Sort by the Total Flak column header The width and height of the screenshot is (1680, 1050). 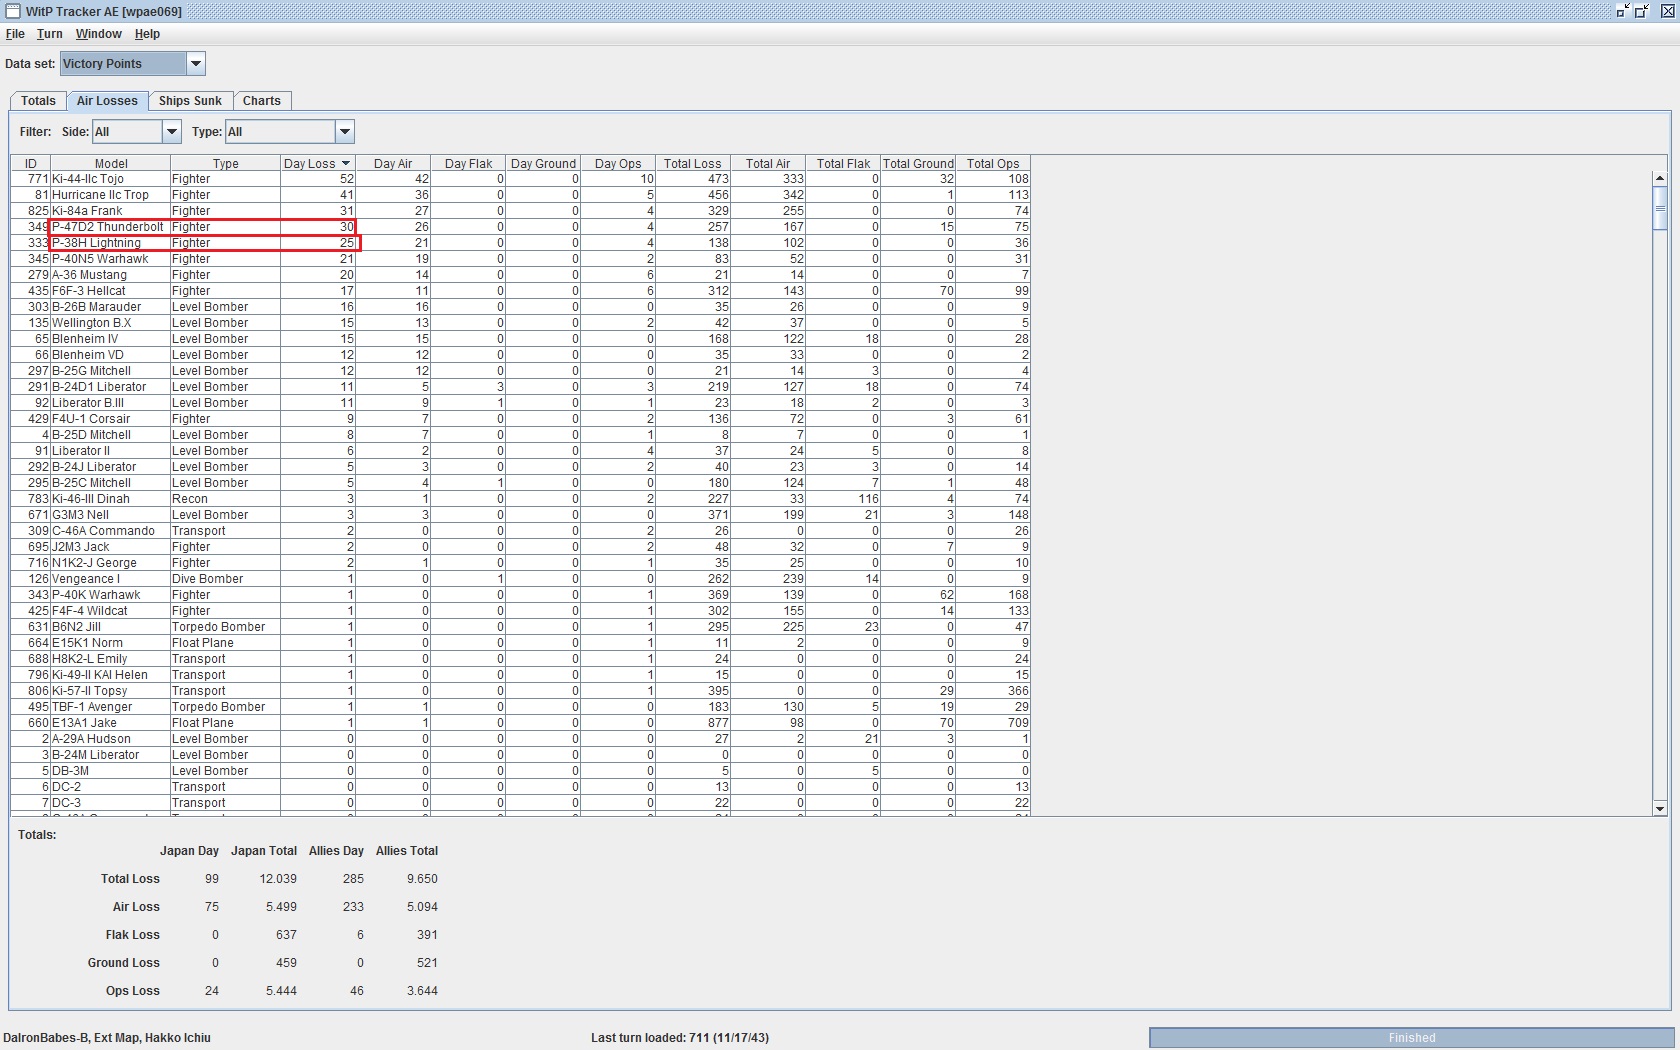(x=843, y=164)
